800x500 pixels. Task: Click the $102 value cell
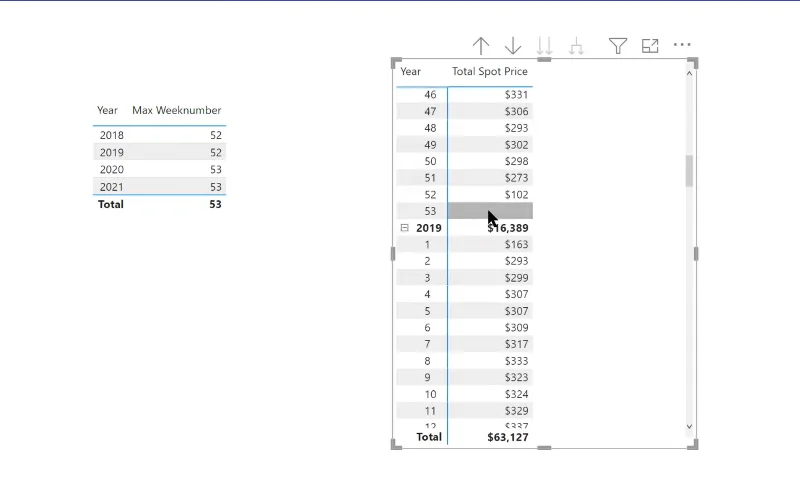[516, 194]
